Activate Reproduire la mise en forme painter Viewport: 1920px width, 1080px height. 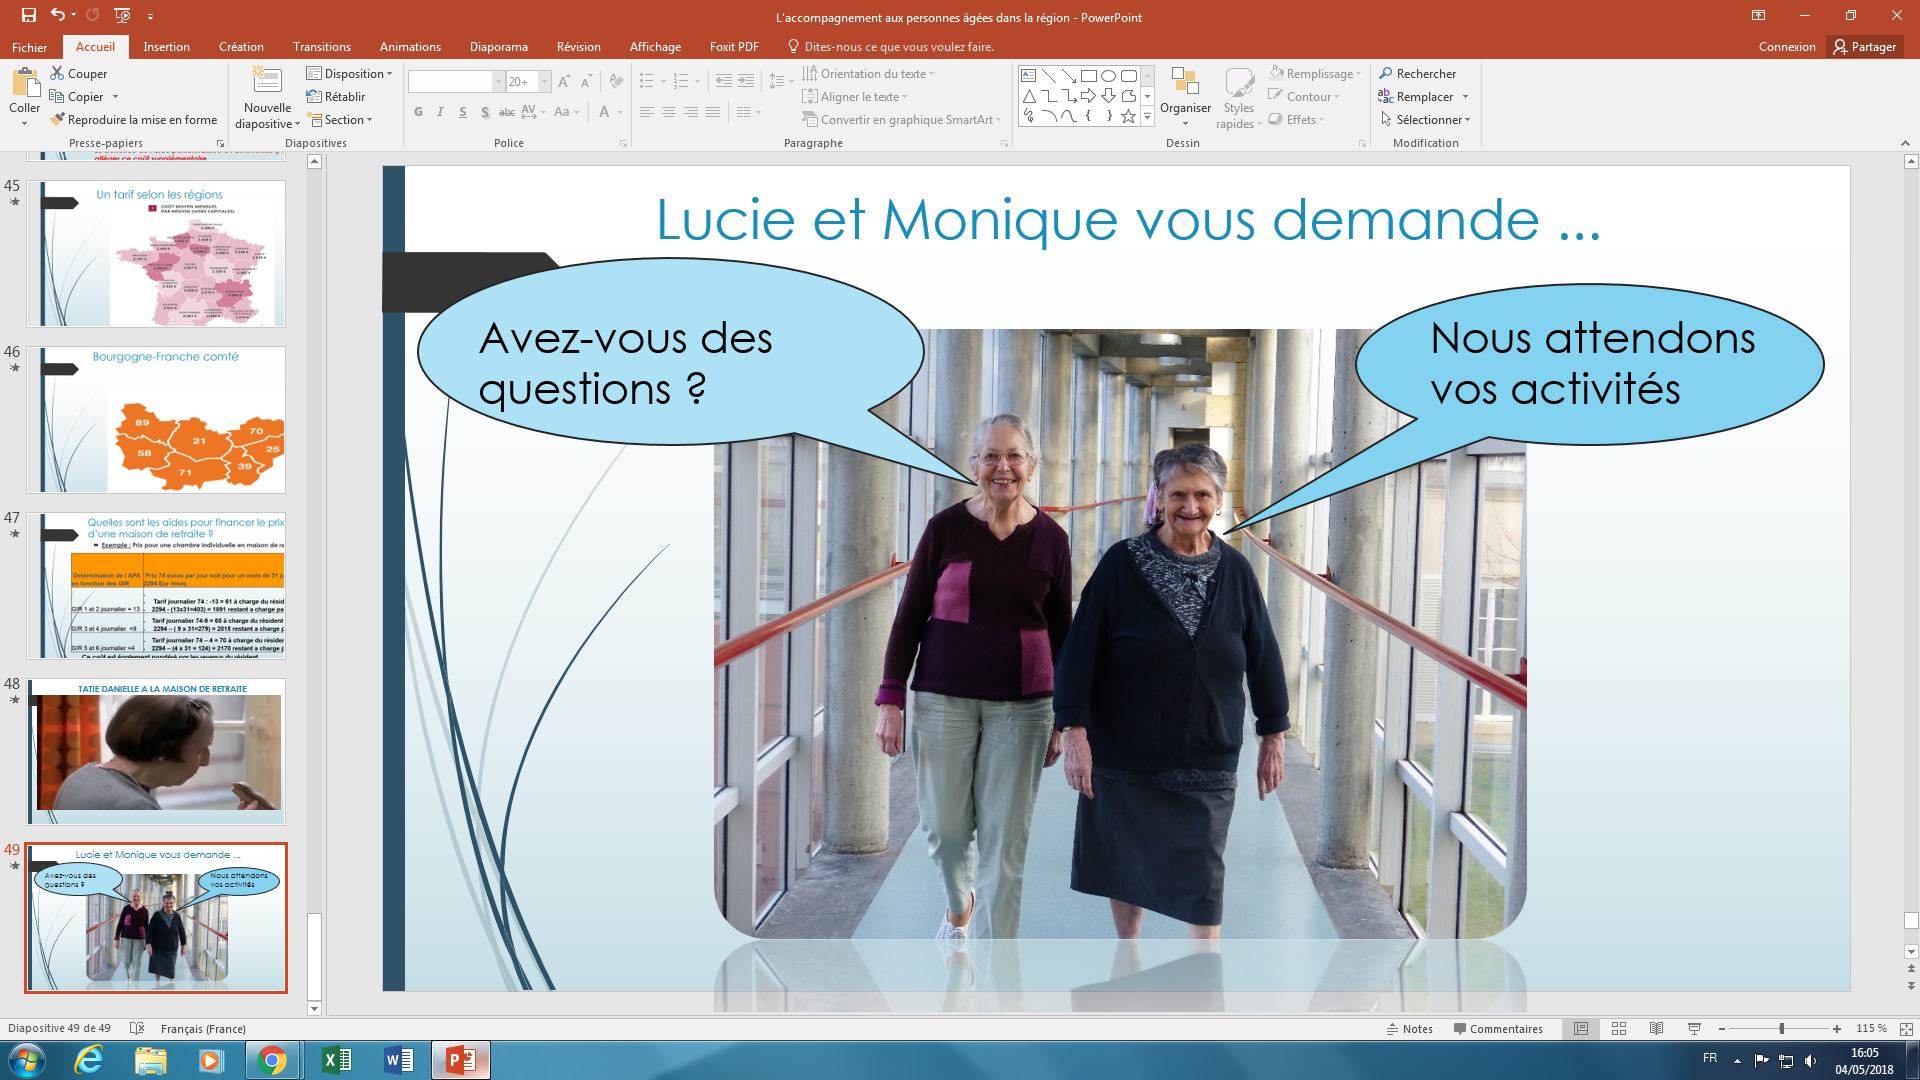click(x=133, y=120)
